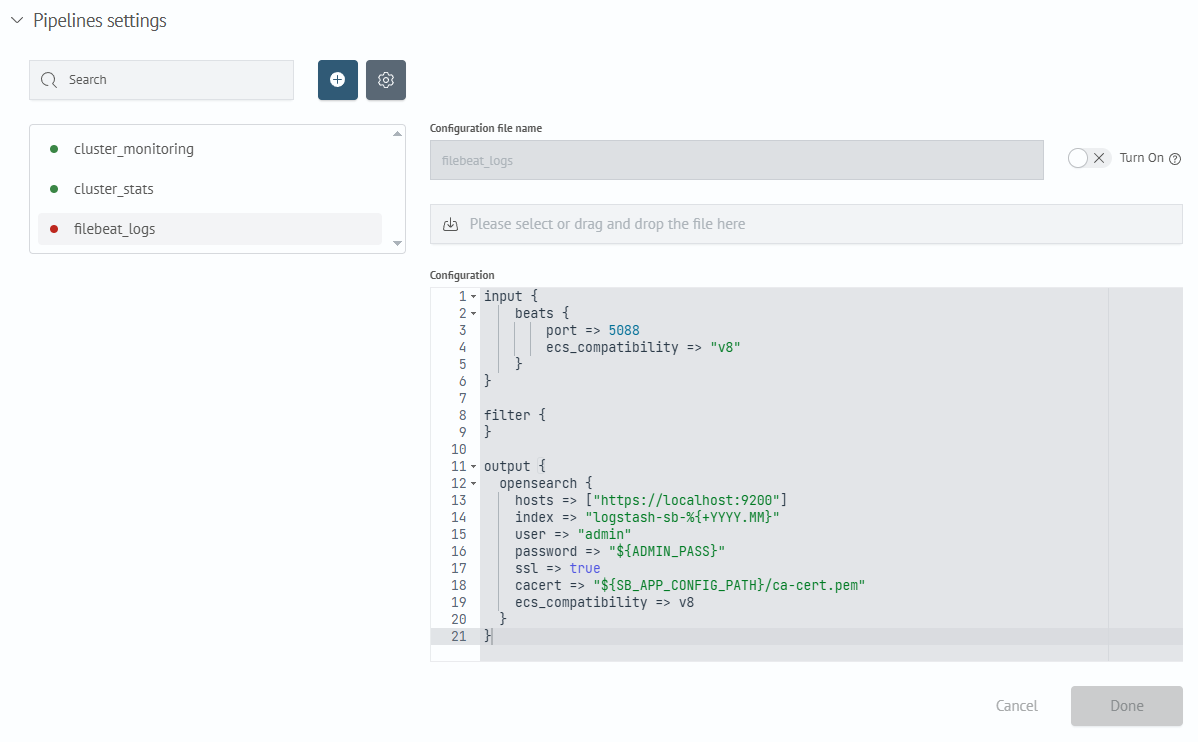Fold the beats block at line 2

tap(473, 314)
